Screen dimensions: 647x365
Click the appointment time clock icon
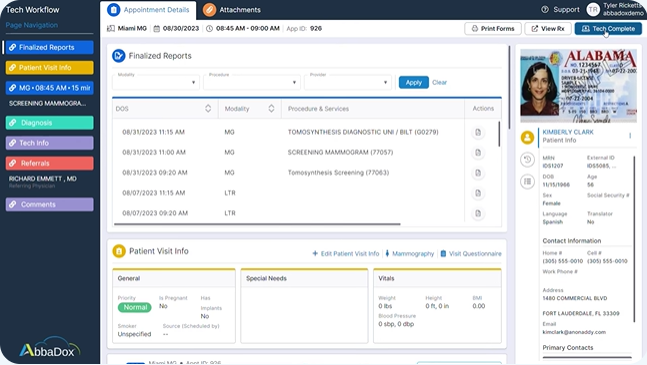coord(209,28)
